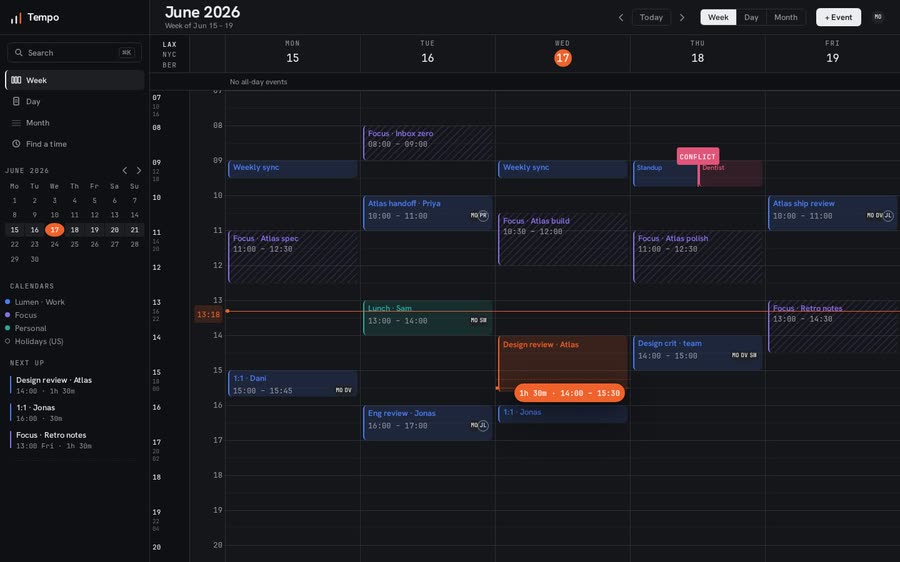Open the Day view sidebar icon
This screenshot has height=562, width=900.
[x=16, y=102]
